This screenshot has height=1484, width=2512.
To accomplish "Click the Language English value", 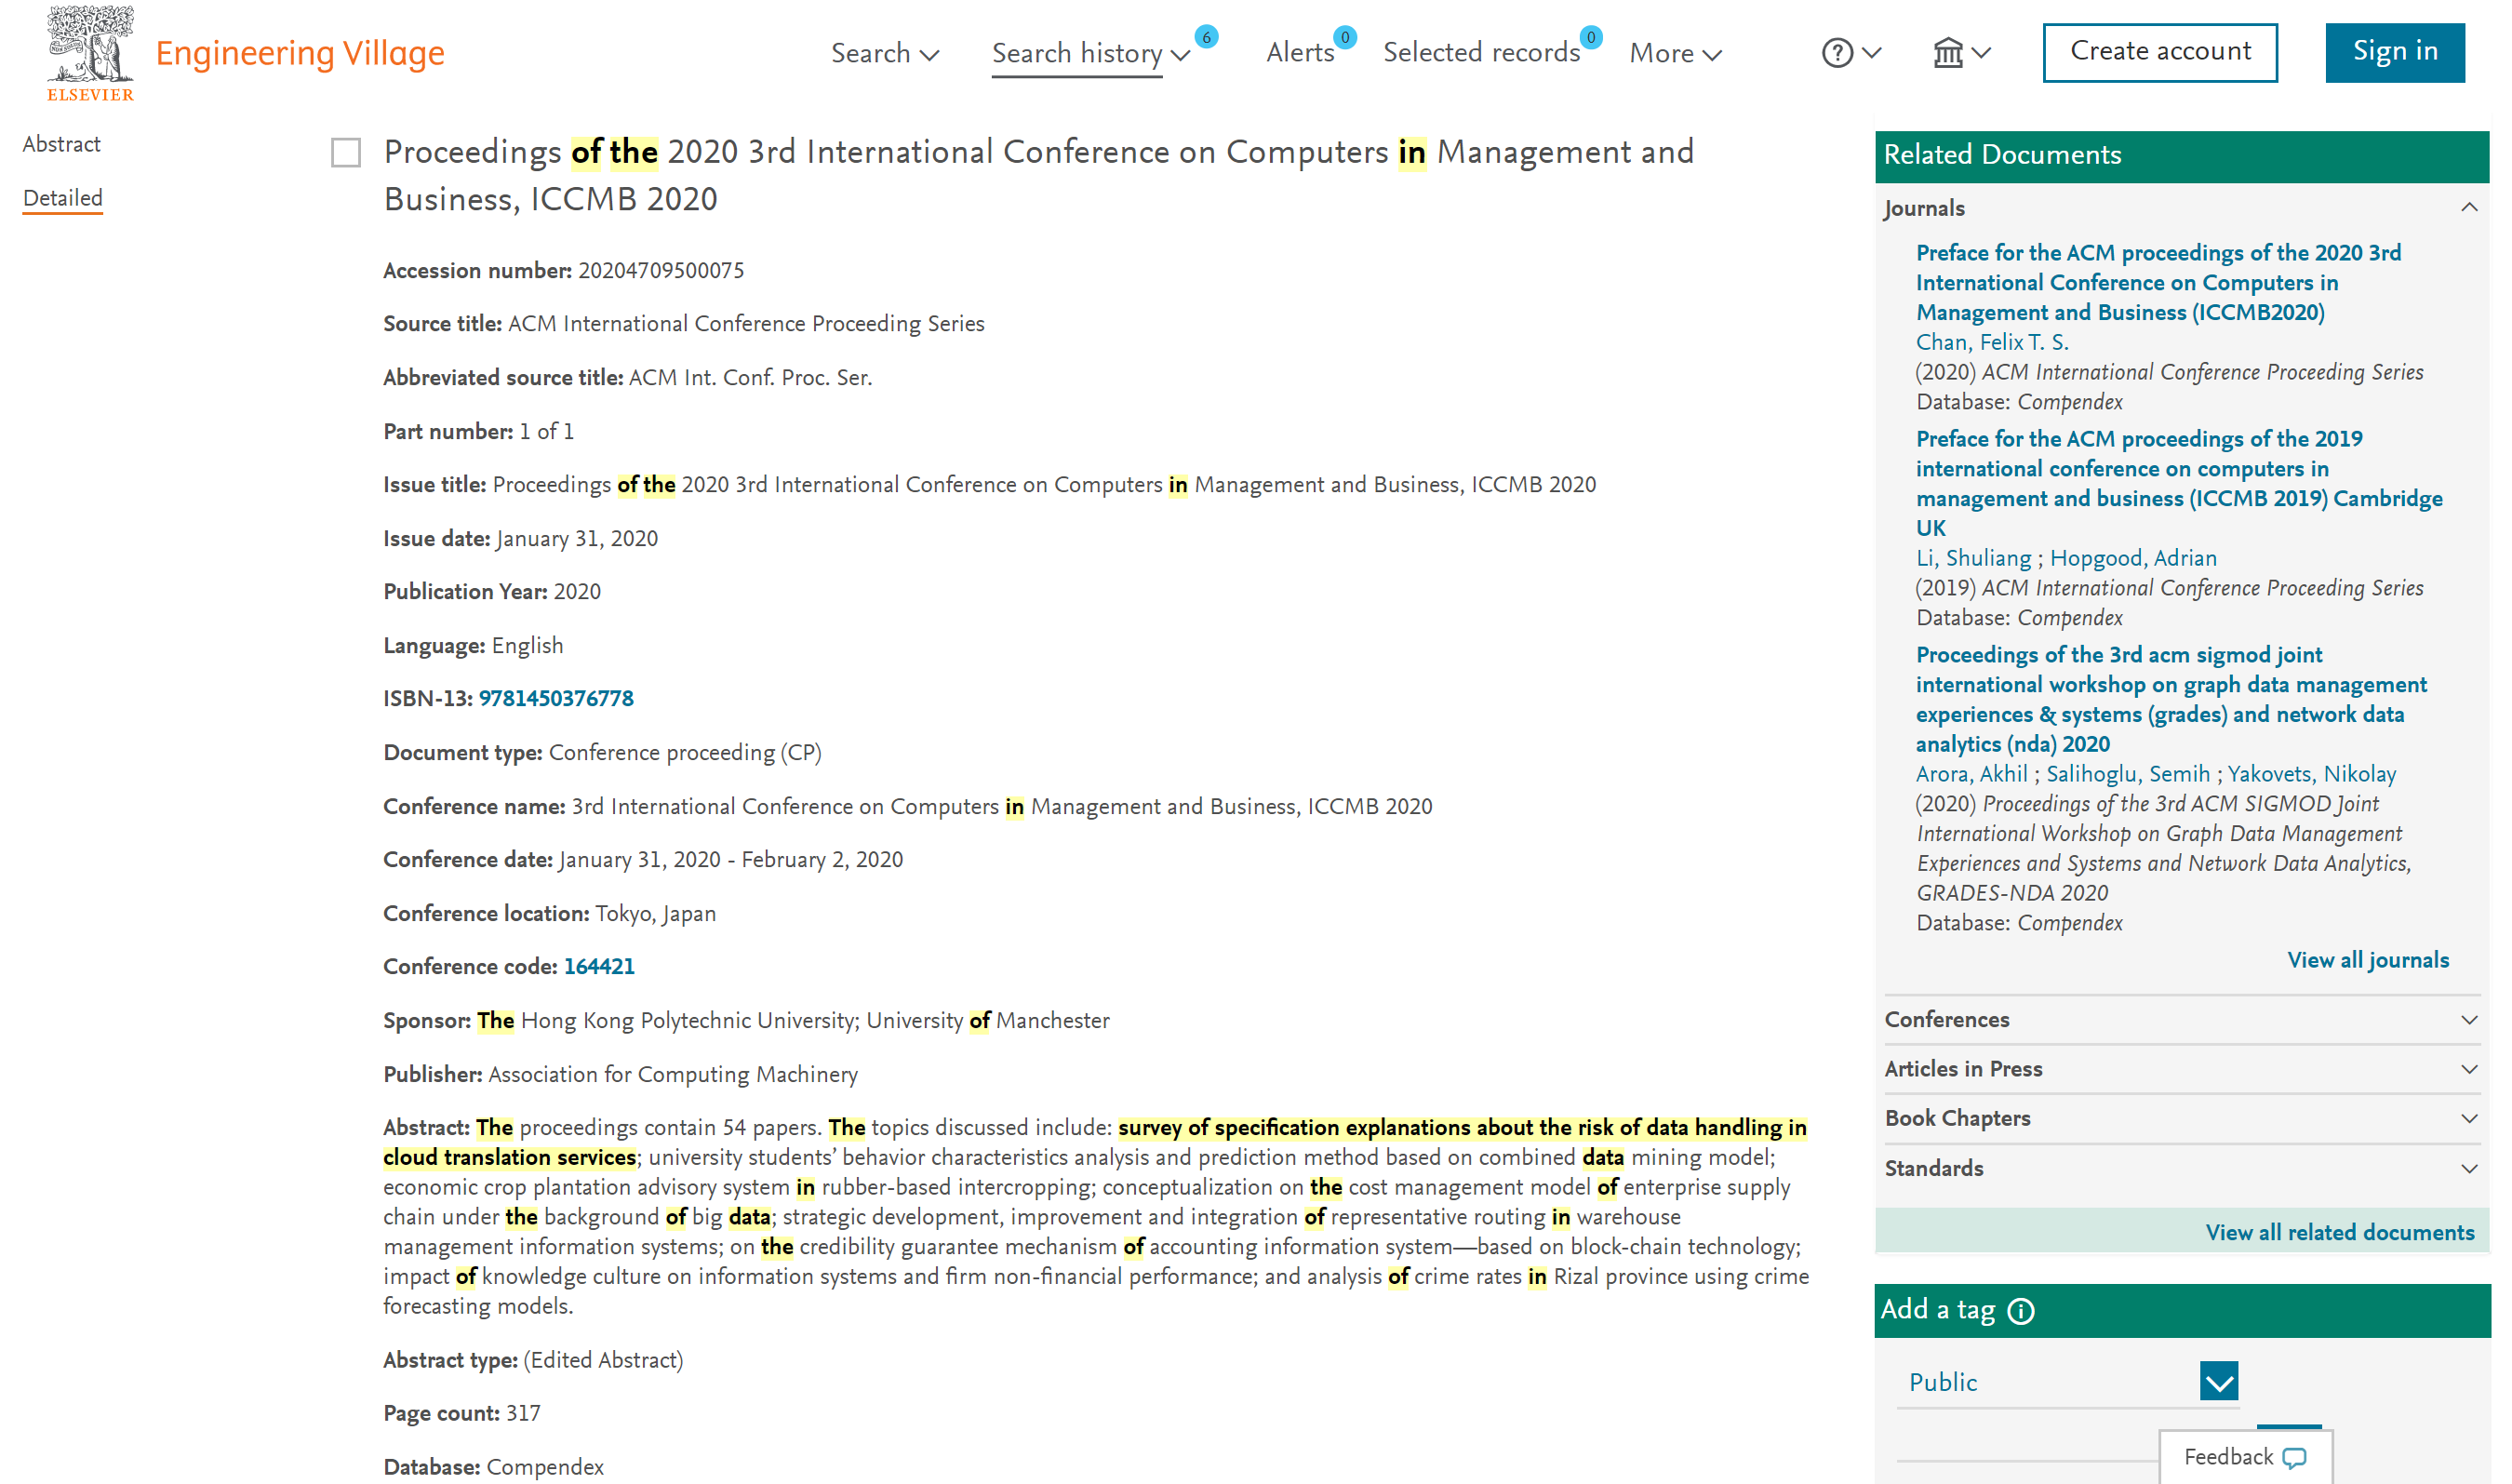I will click(527, 646).
